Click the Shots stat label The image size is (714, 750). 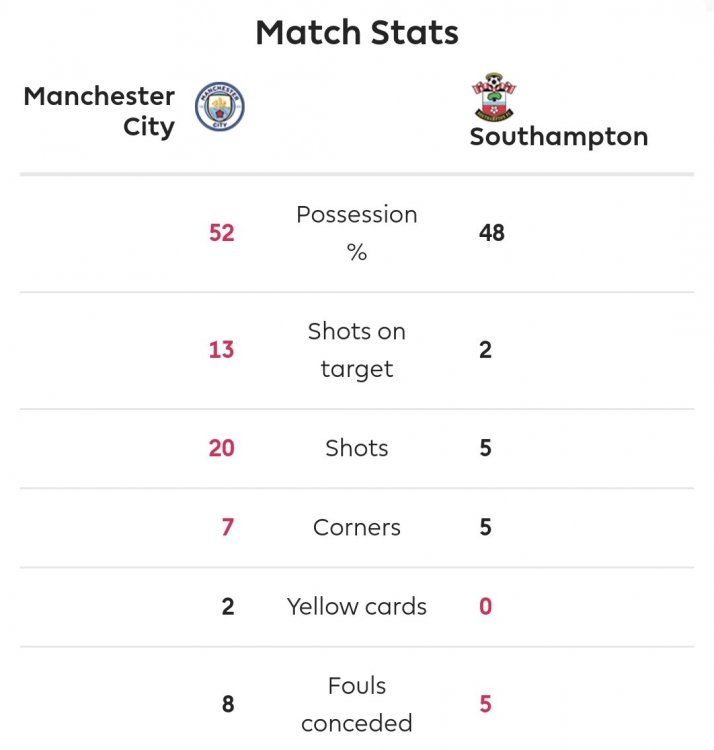coord(357,448)
